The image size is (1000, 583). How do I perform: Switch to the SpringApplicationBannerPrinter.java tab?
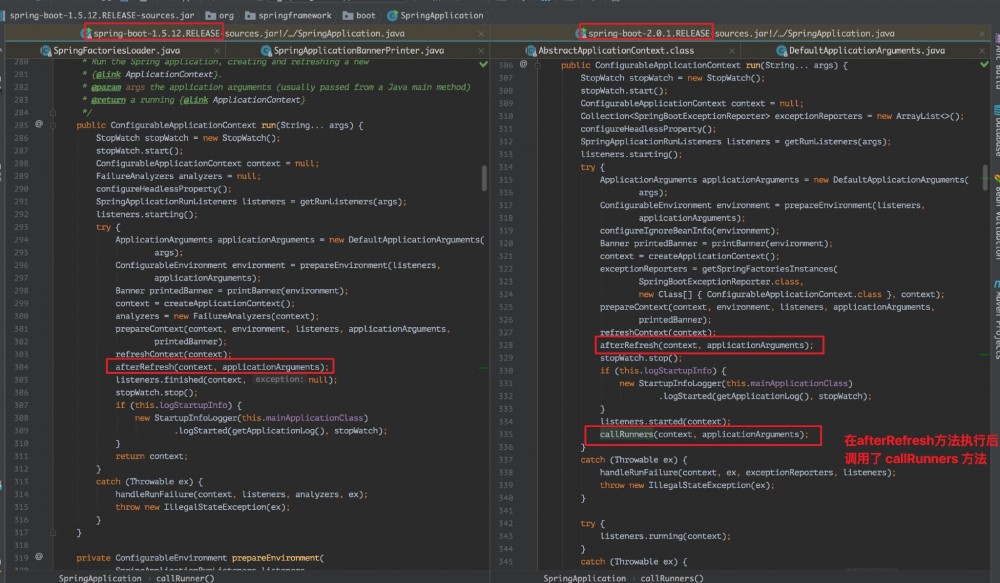pos(360,48)
